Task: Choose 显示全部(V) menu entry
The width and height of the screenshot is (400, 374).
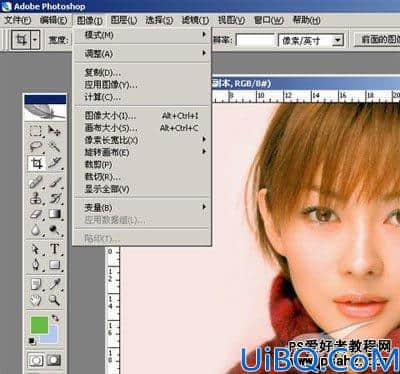Action: pos(142,189)
